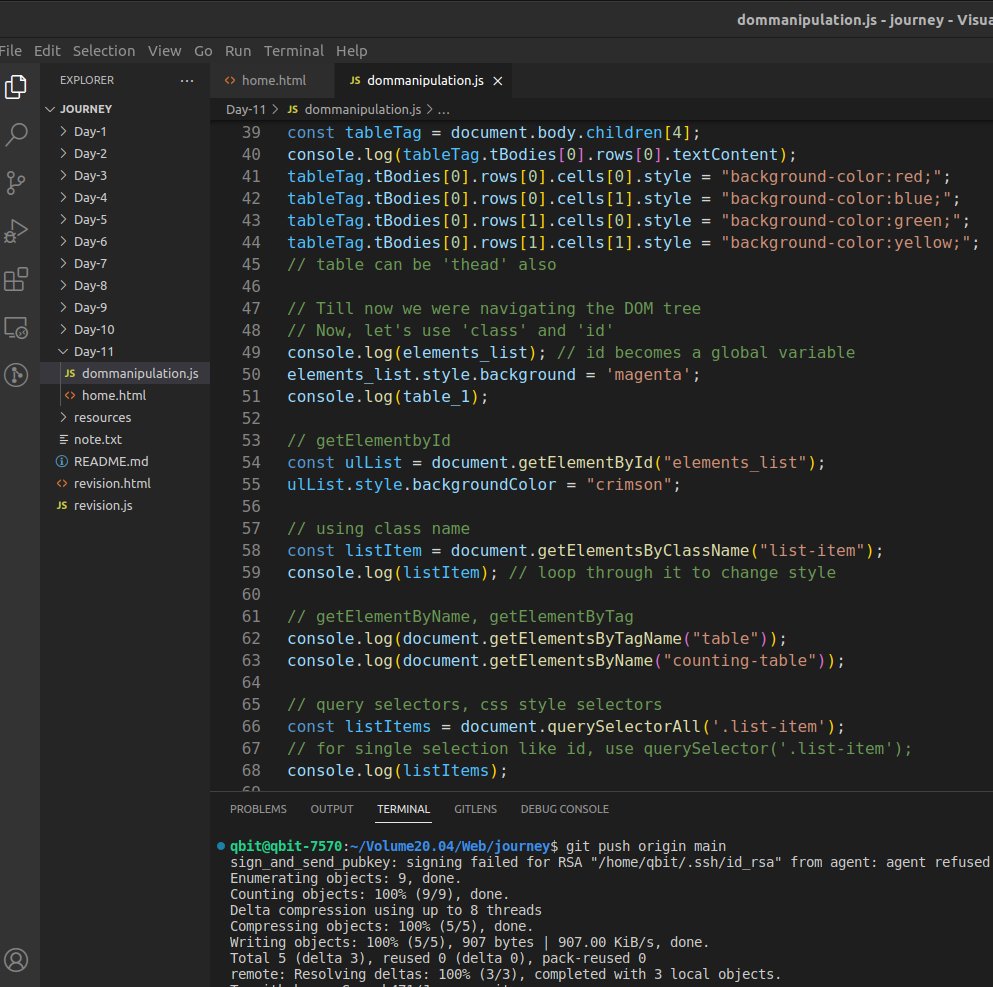Open home.html in the explorer tree
The width and height of the screenshot is (993, 987).
click(125, 396)
